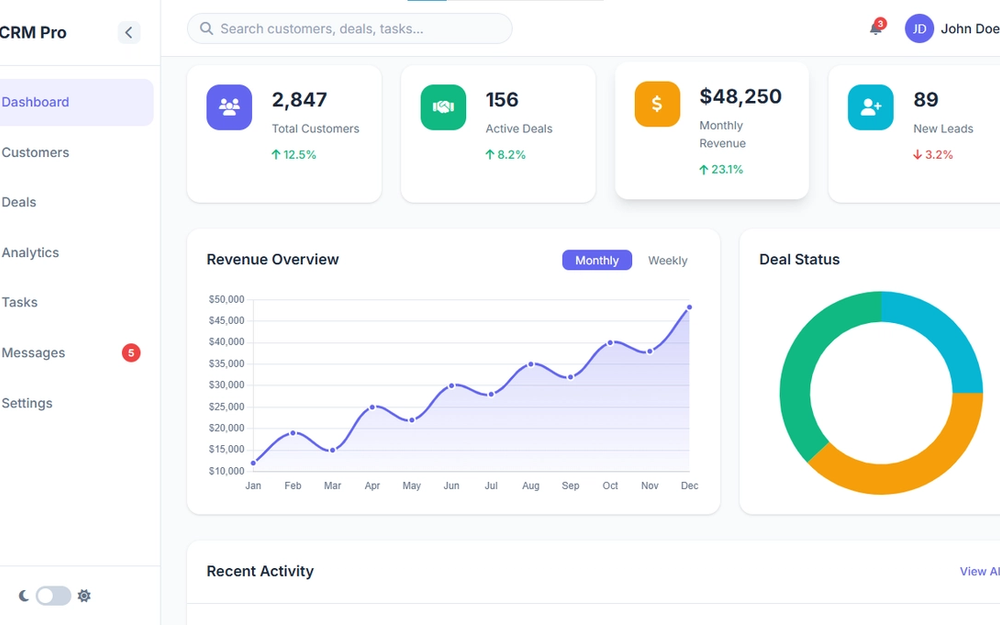Open the notifications bell icon
This screenshot has height=625, width=1000.
874,29
